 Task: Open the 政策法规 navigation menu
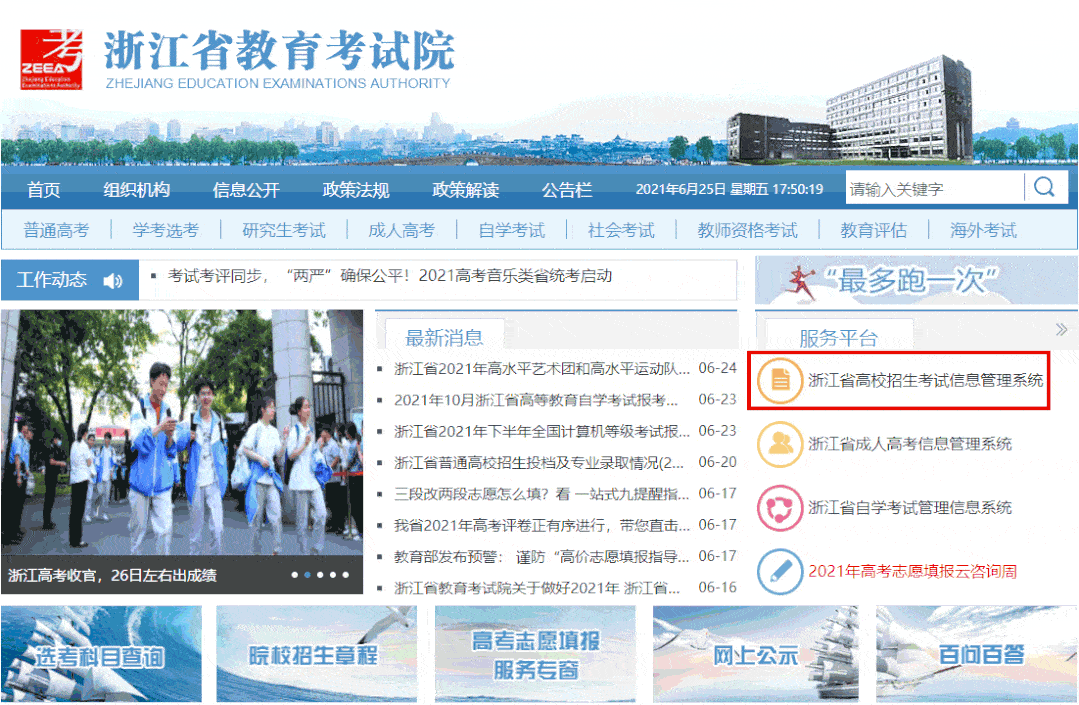(x=355, y=190)
